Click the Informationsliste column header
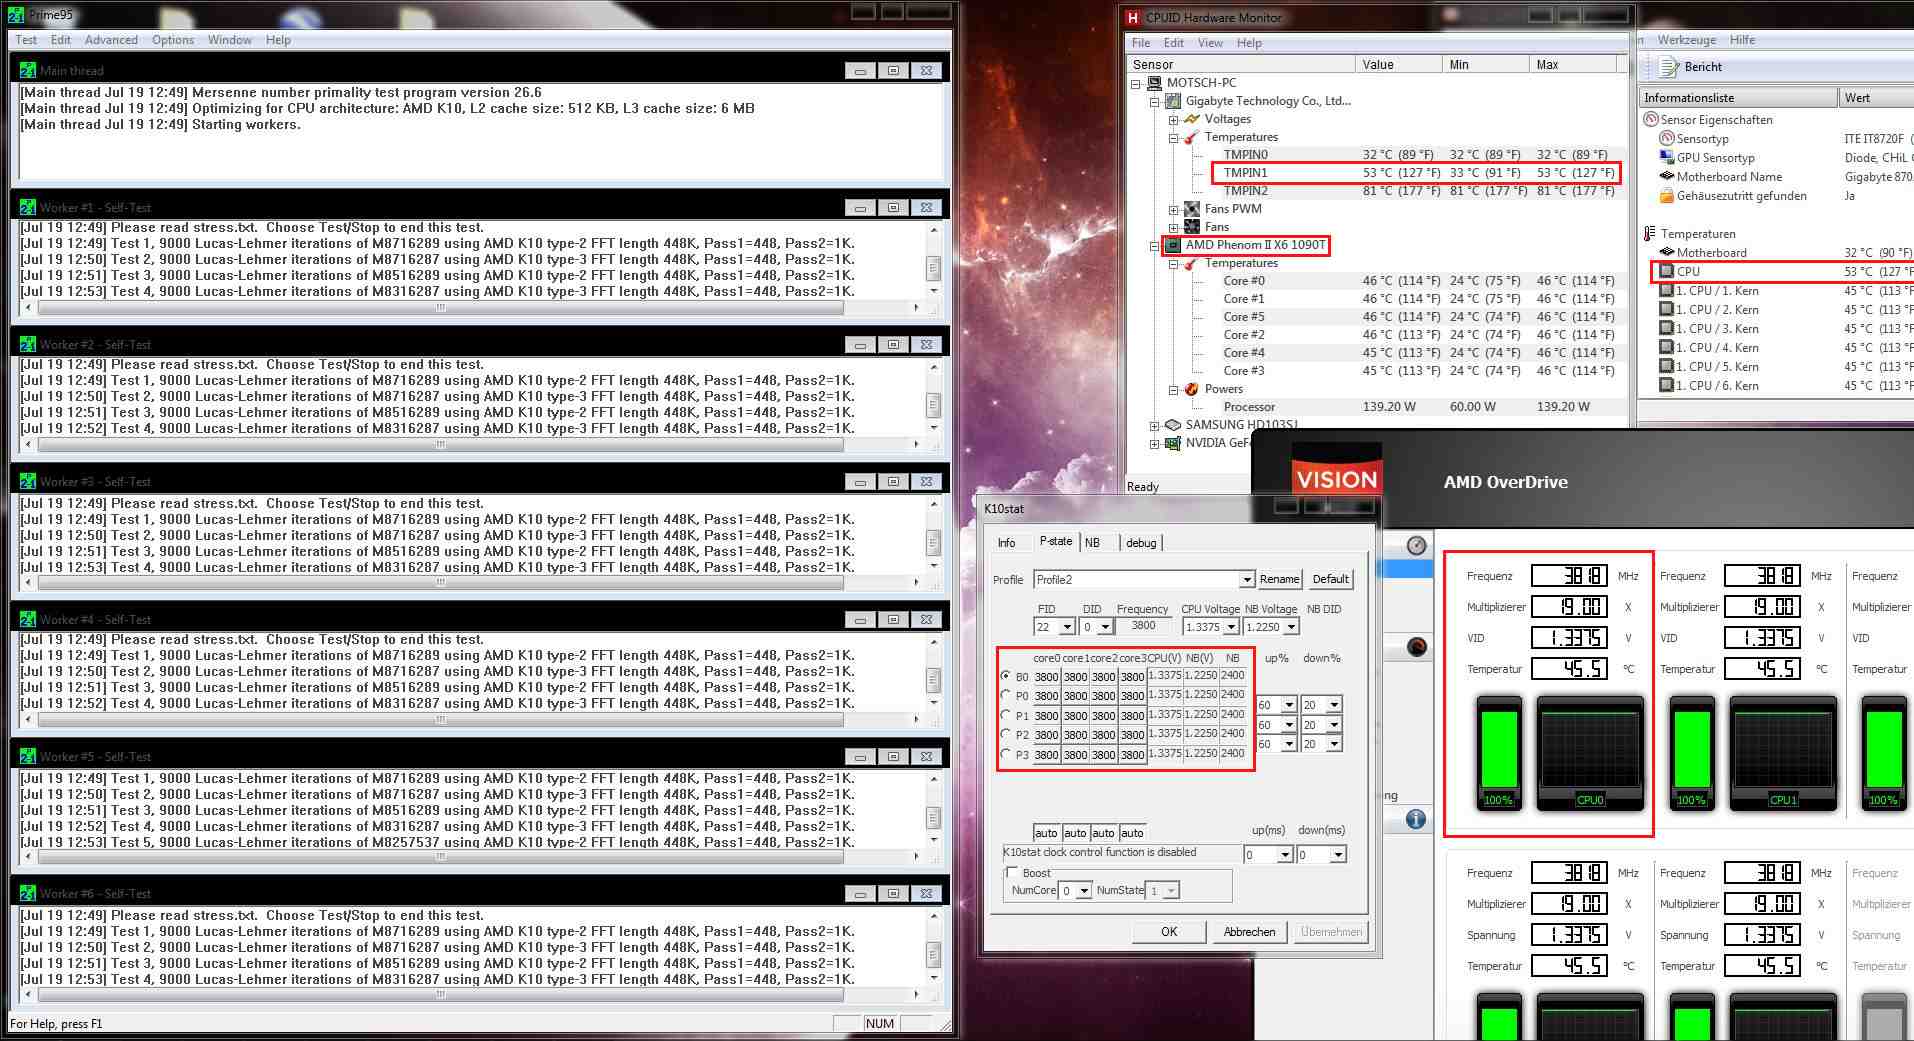This screenshot has width=1914, height=1041. tap(1738, 98)
